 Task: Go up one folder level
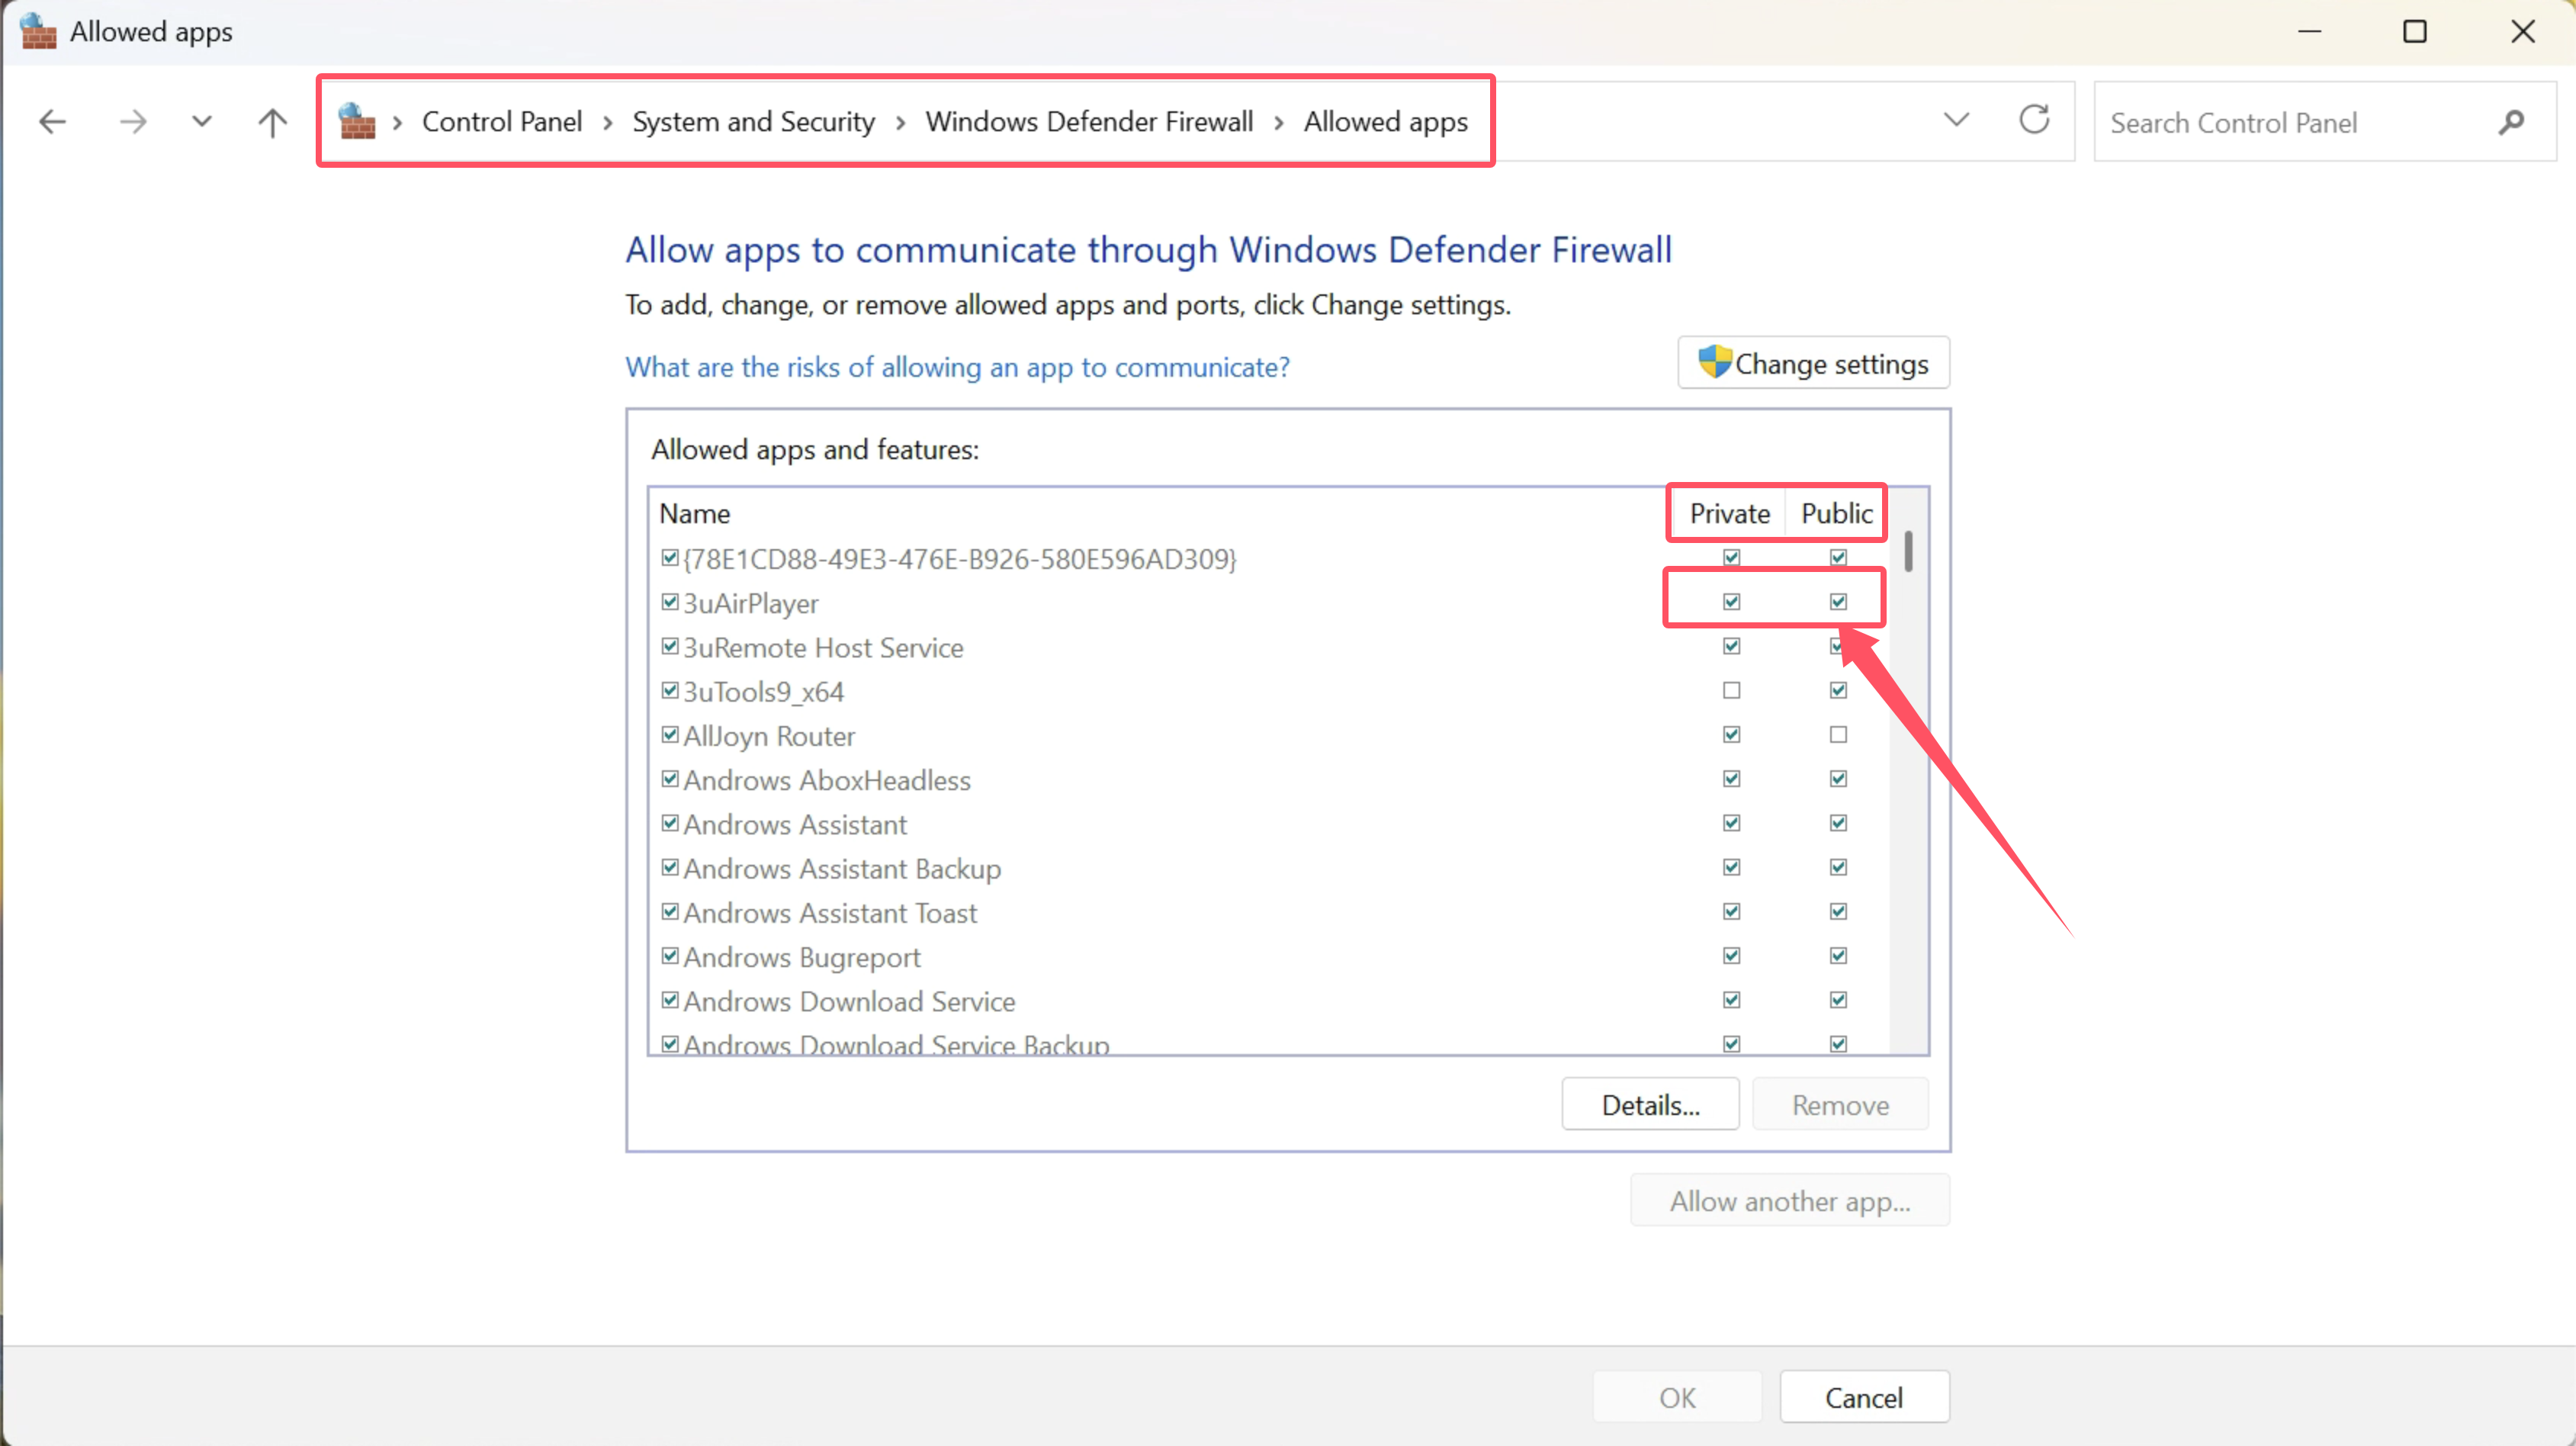click(x=272, y=122)
